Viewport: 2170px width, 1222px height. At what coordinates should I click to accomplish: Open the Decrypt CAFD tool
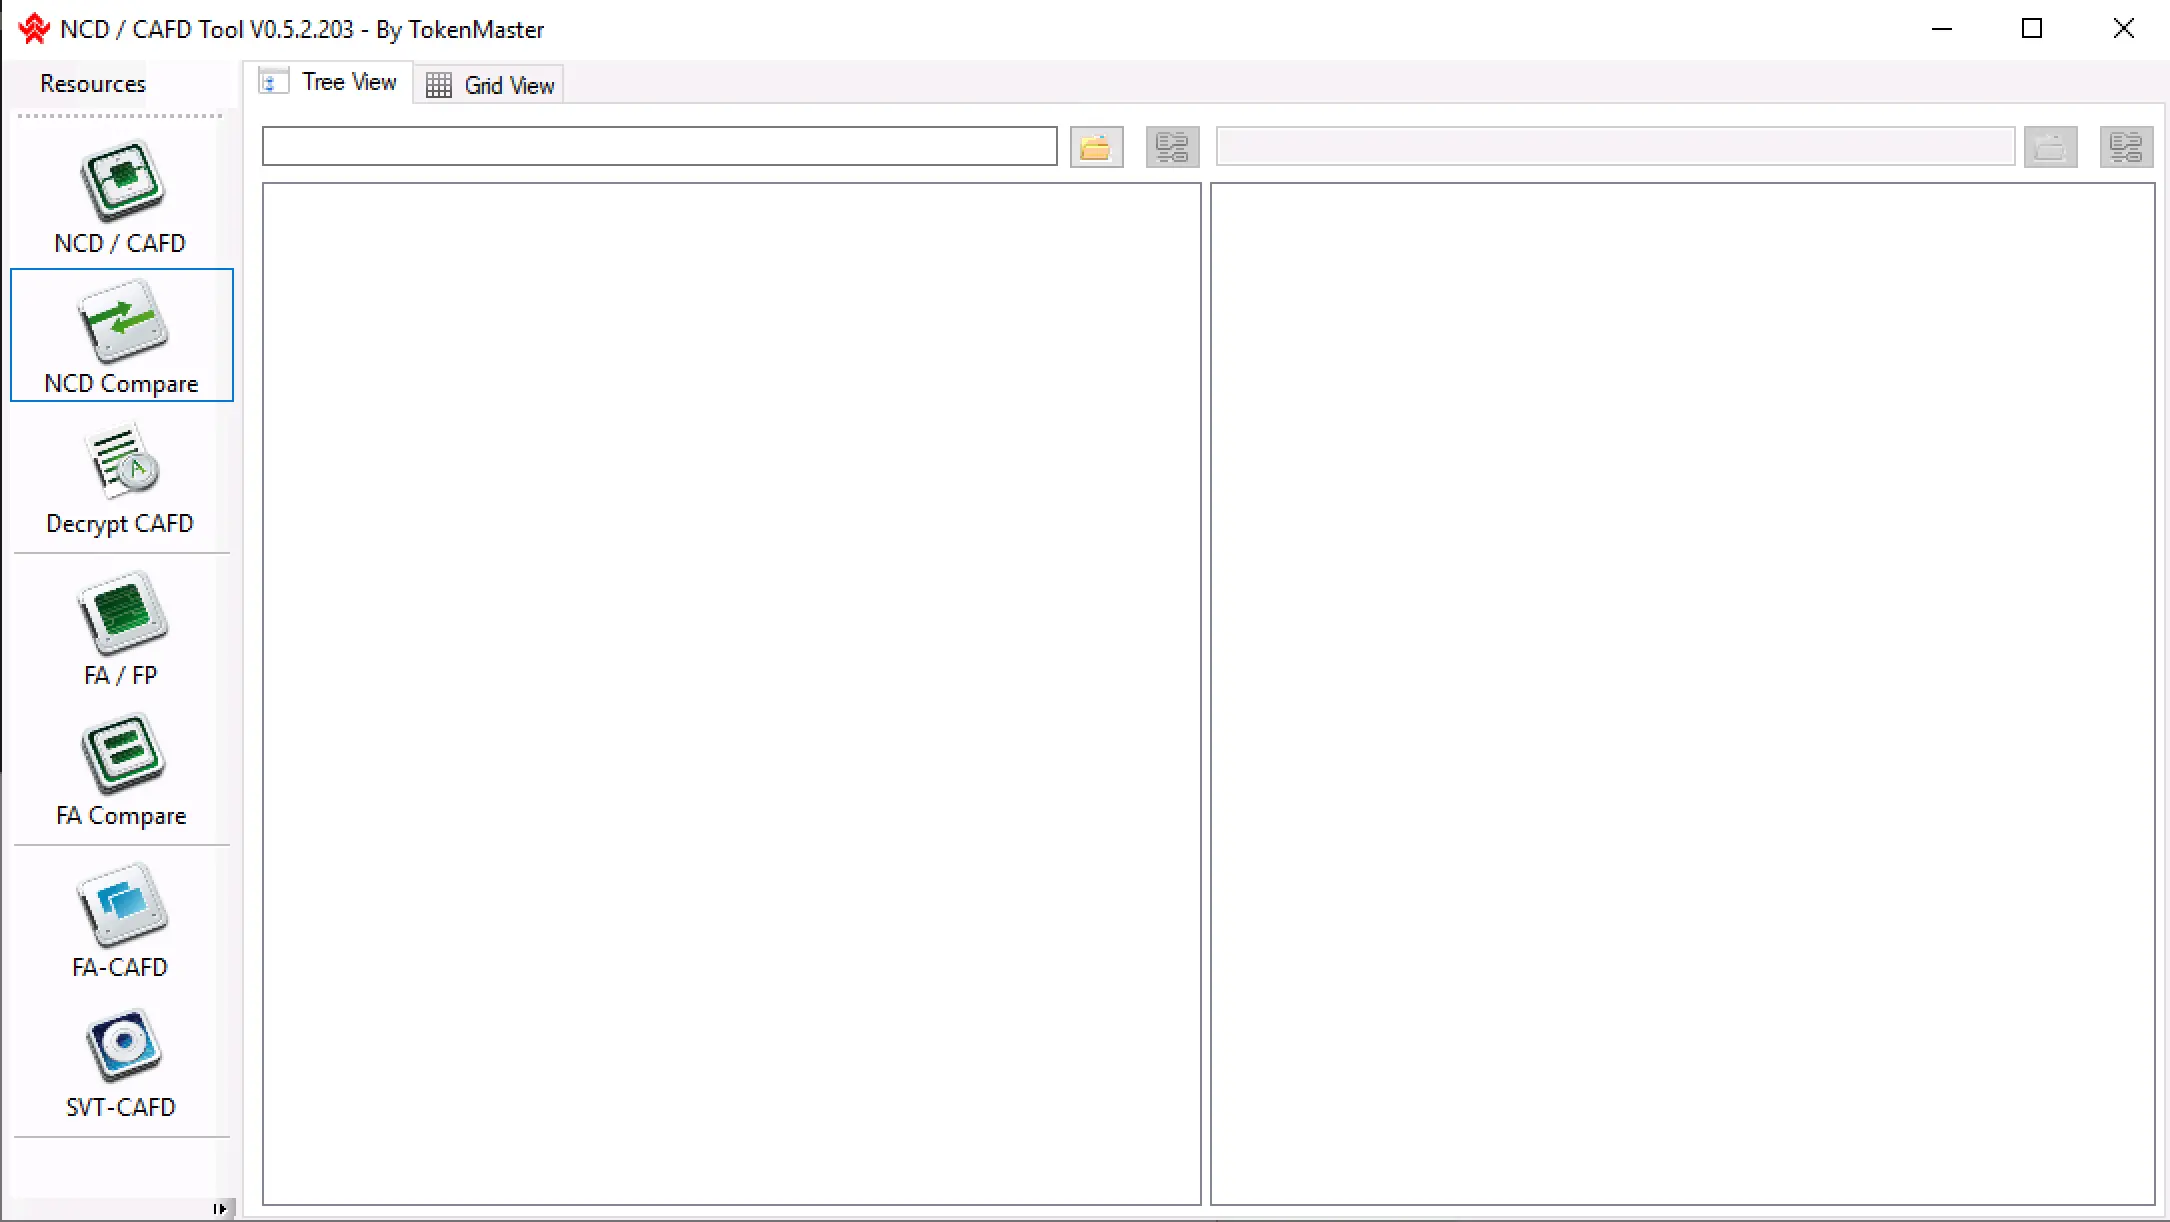point(121,478)
